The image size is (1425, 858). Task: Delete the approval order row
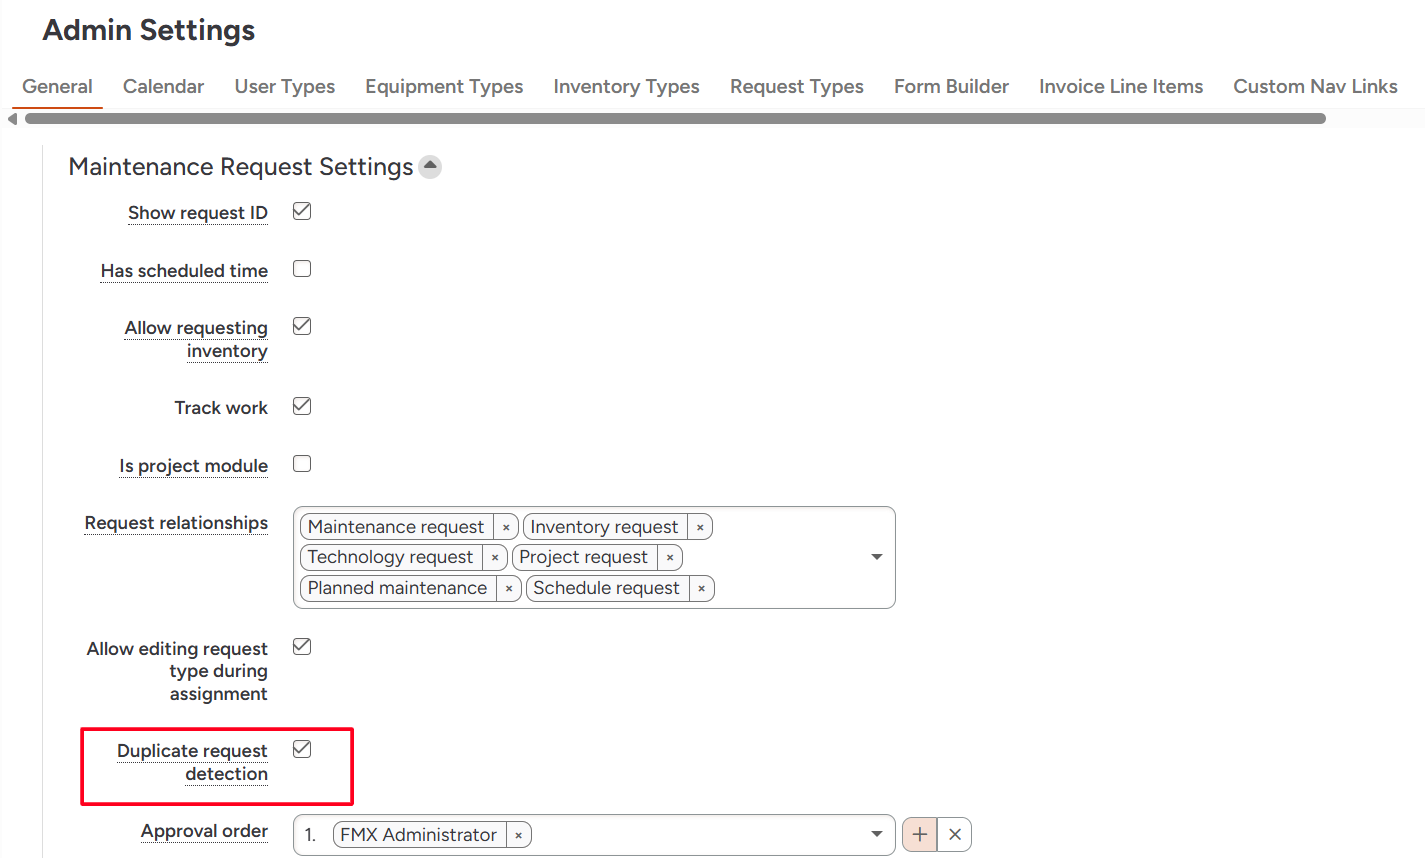(955, 835)
